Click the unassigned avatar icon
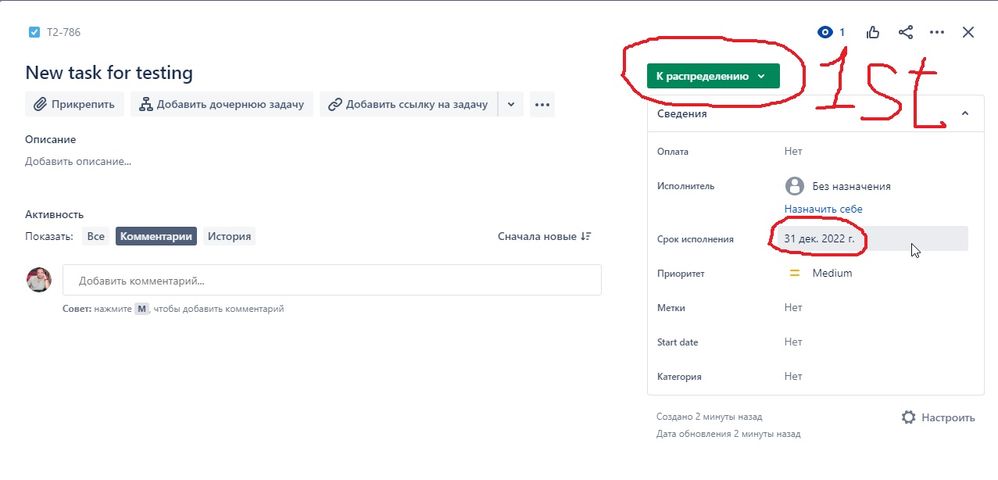The height and width of the screenshot is (480, 998). pyautogui.click(x=794, y=186)
